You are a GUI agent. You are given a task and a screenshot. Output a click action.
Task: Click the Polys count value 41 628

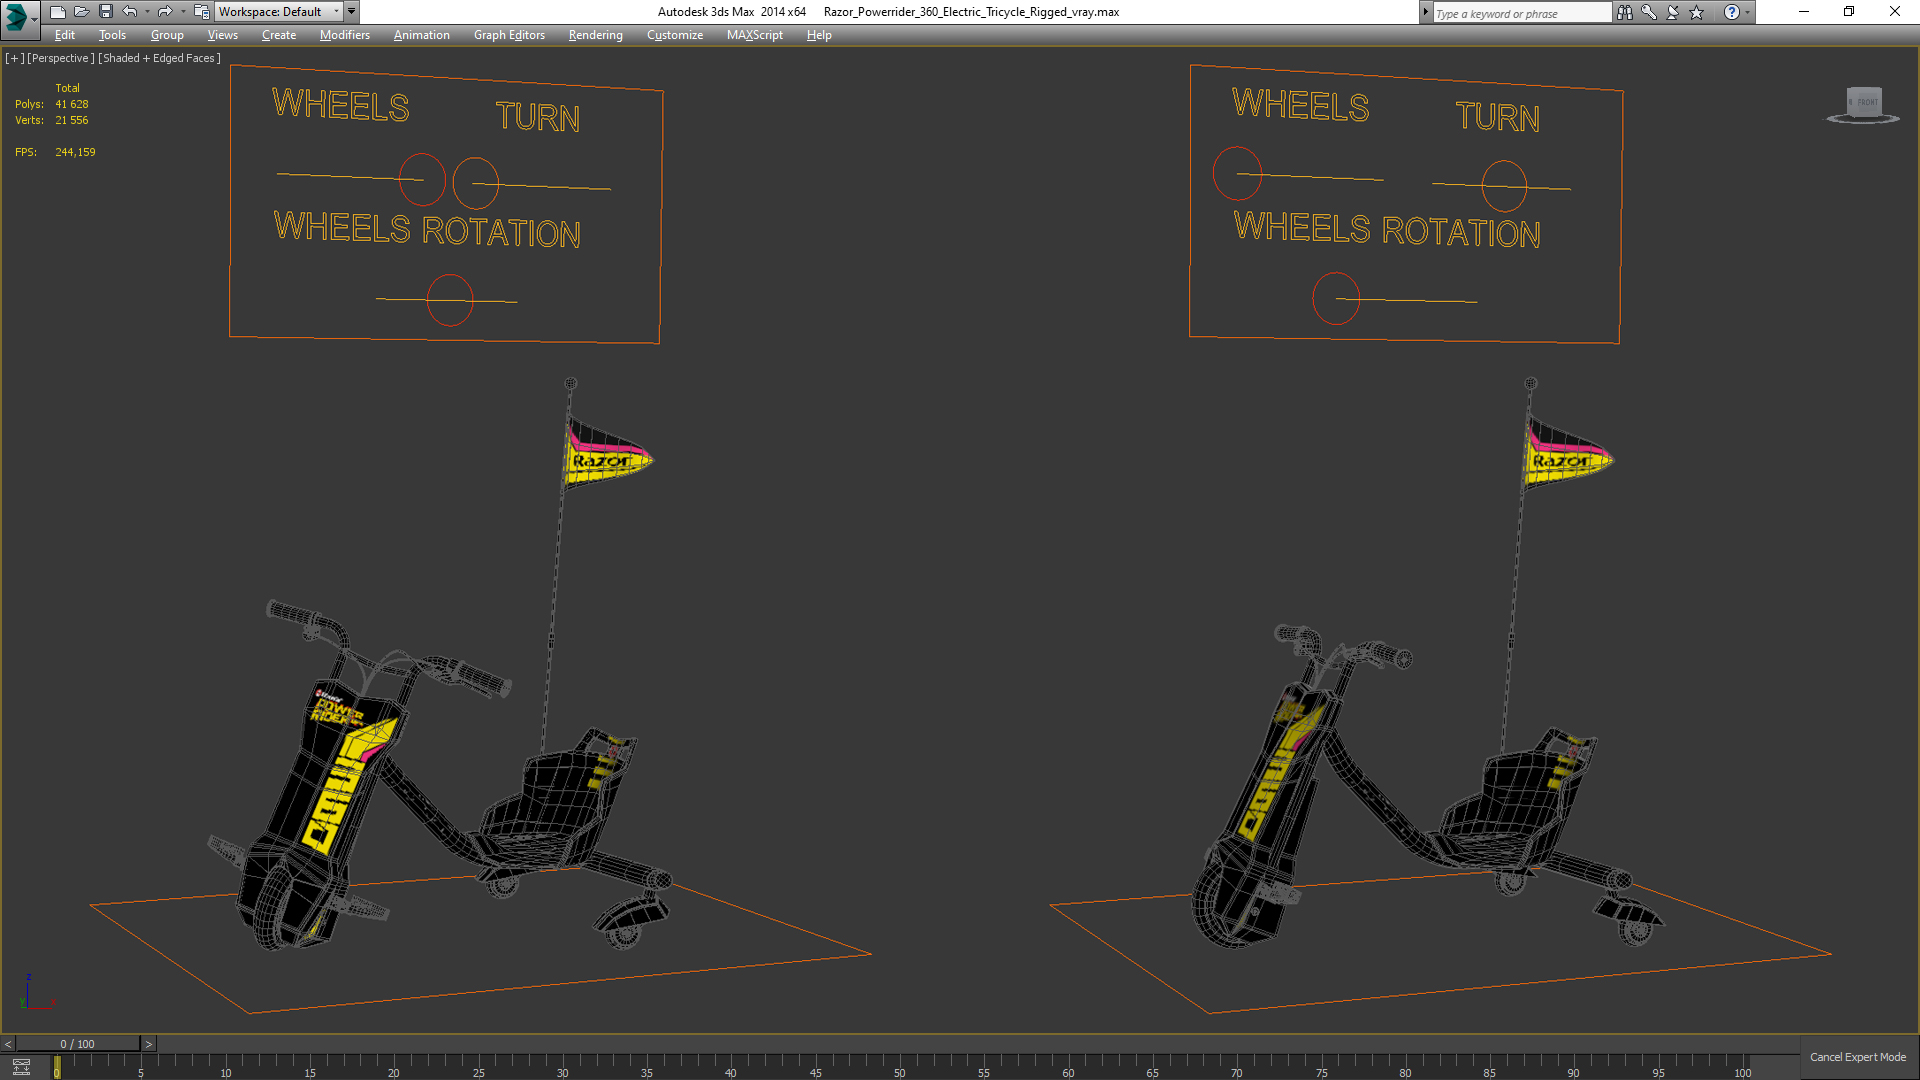click(72, 104)
